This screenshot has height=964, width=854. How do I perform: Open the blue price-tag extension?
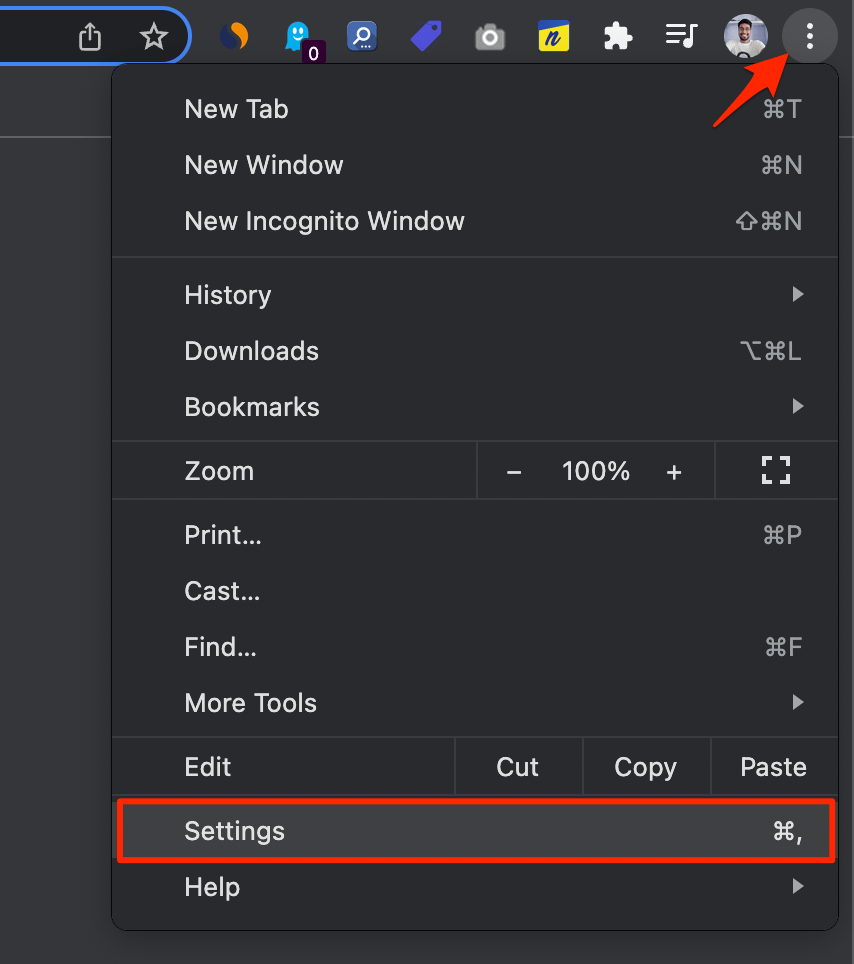click(x=425, y=36)
